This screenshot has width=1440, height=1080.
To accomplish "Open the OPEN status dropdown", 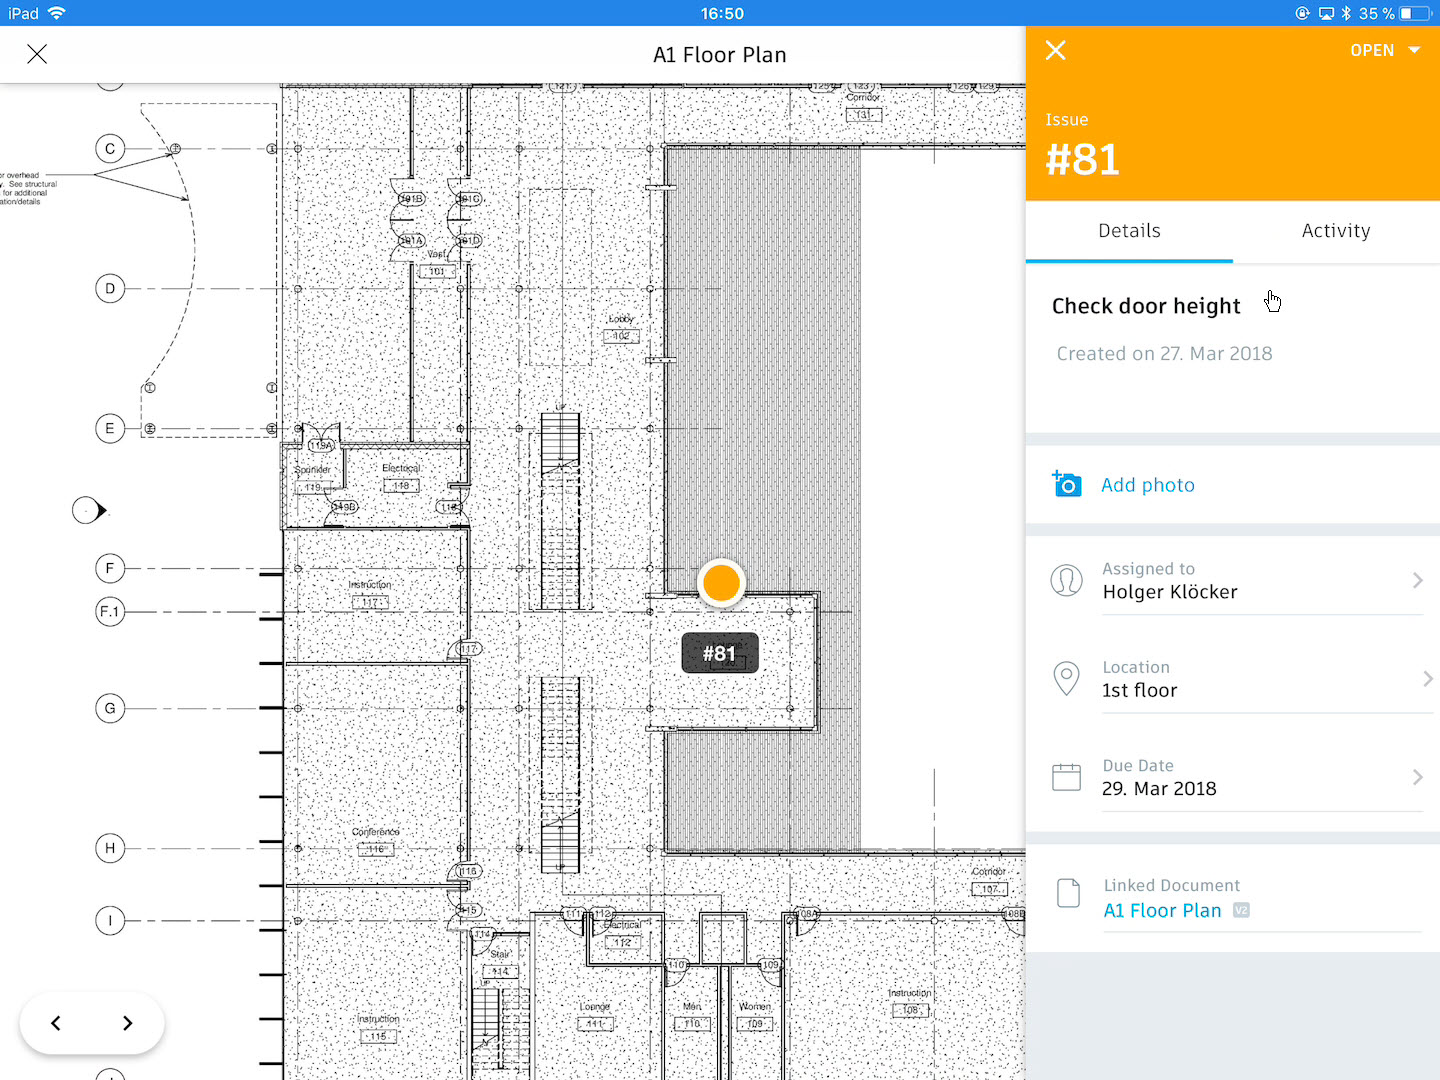I will 1385,50.
